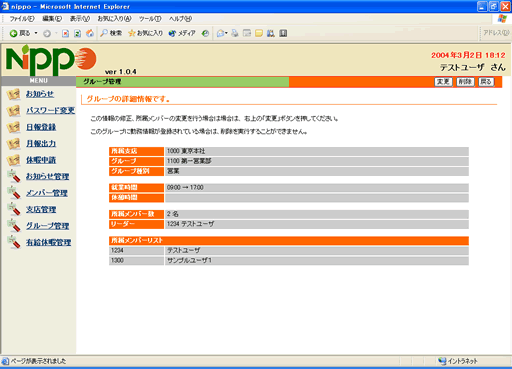Open the お知らせ管理 sidebar link
Screen dimensions: 512x369
click(48, 176)
